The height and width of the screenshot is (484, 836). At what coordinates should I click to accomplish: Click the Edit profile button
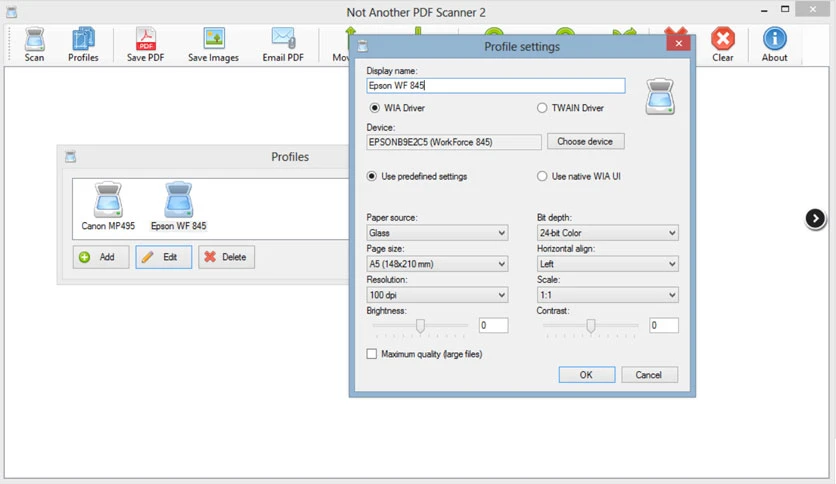pos(164,257)
